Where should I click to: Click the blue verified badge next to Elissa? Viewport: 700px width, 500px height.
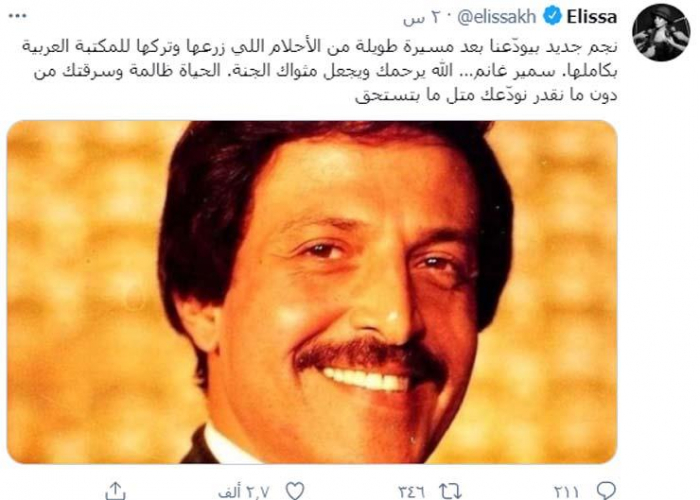552,17
